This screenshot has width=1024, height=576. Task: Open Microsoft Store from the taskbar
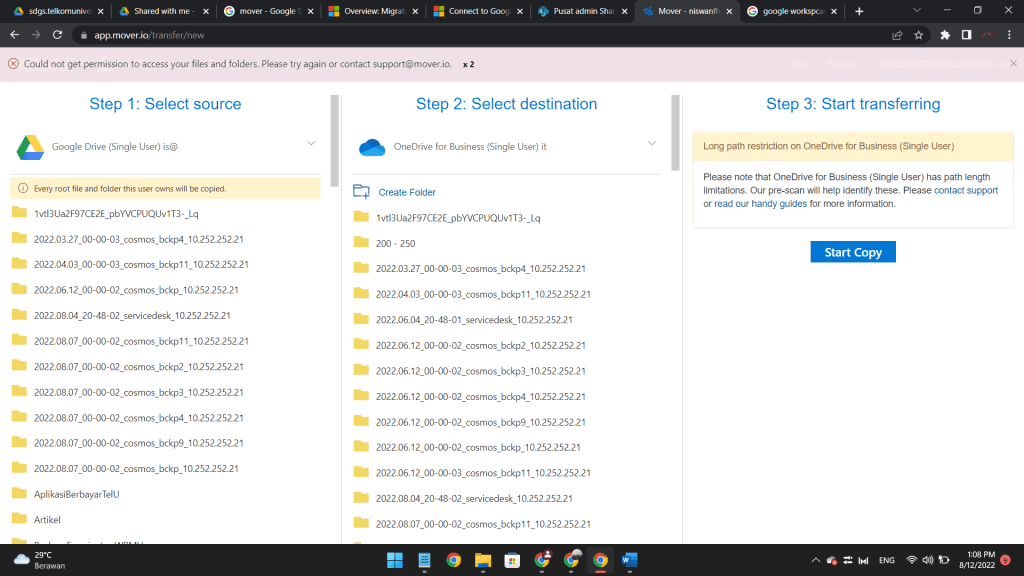(x=512, y=560)
